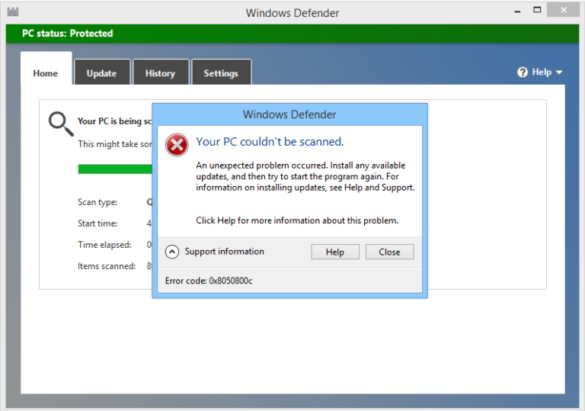Click the 'Your PC is being' scan heading

click(115, 121)
